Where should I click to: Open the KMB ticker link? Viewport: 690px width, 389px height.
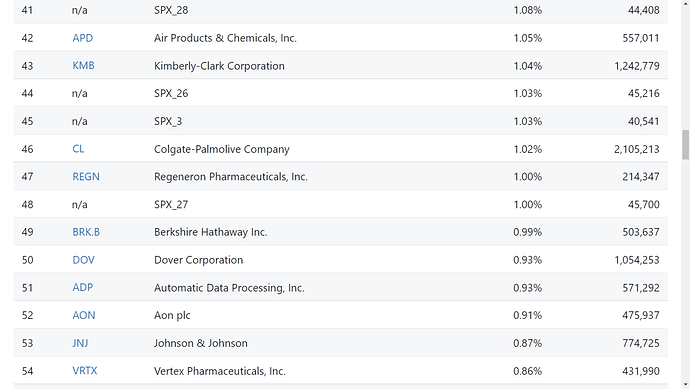tap(83, 66)
